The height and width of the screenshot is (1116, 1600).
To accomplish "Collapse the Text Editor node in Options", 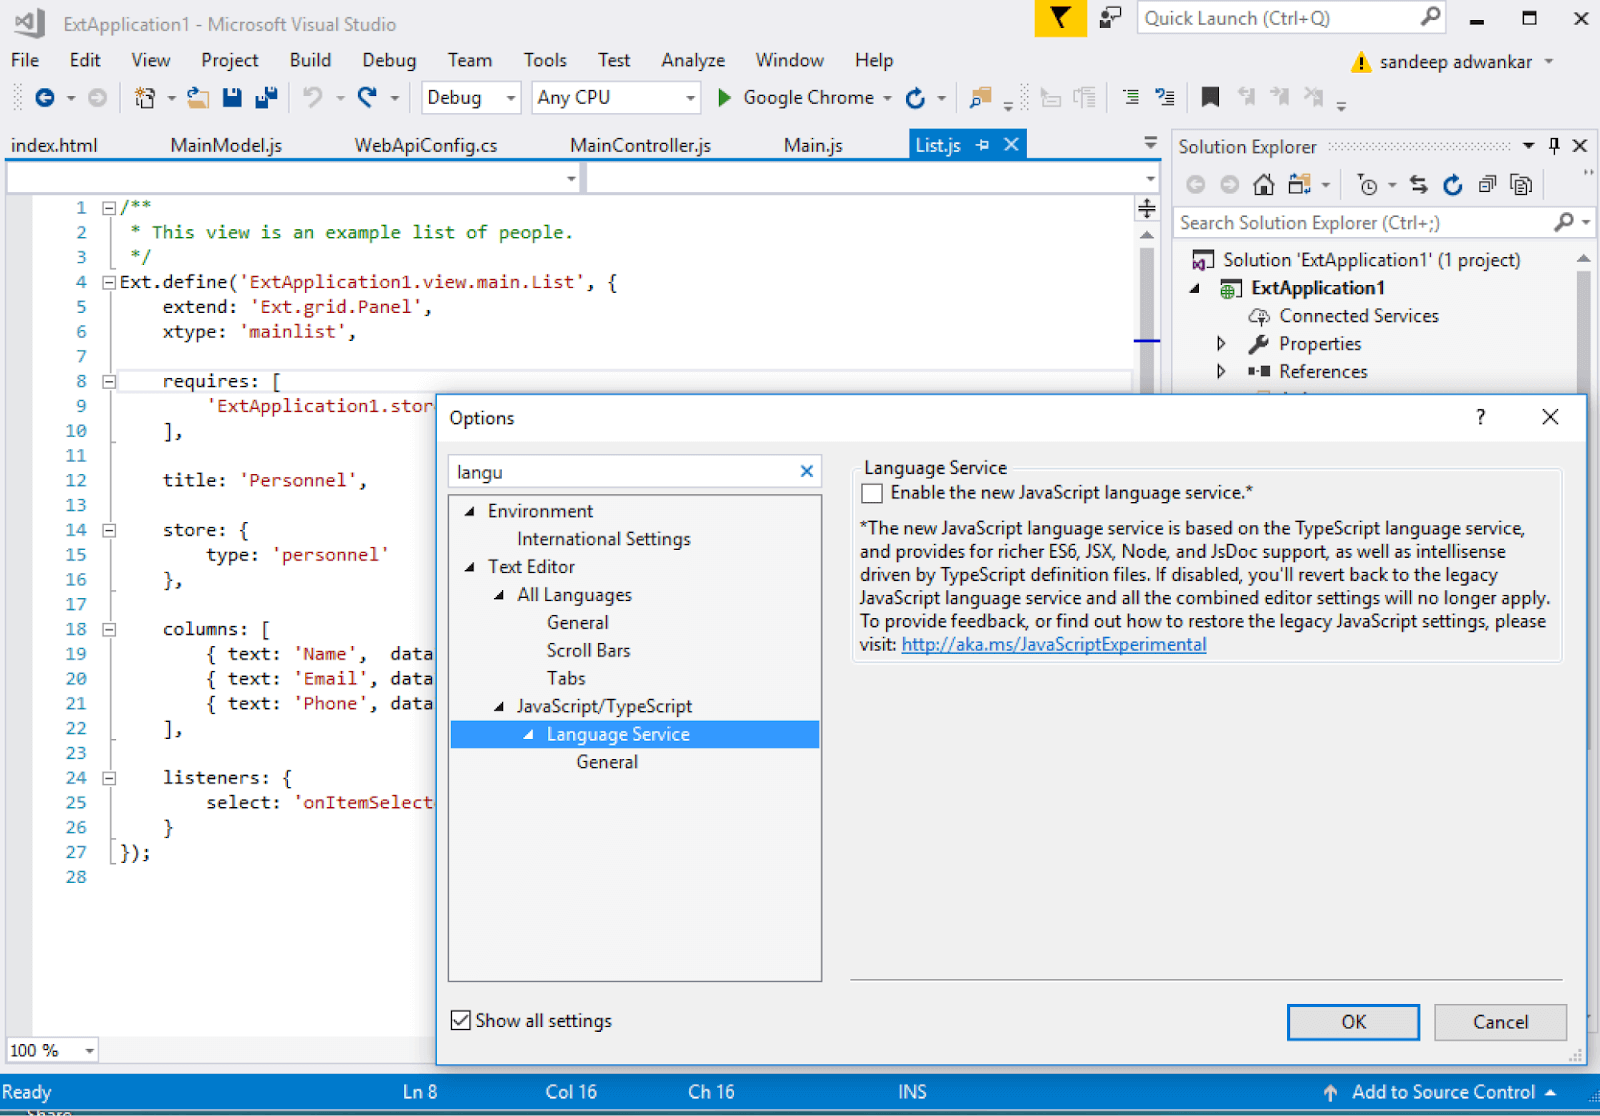I will click(x=469, y=567).
